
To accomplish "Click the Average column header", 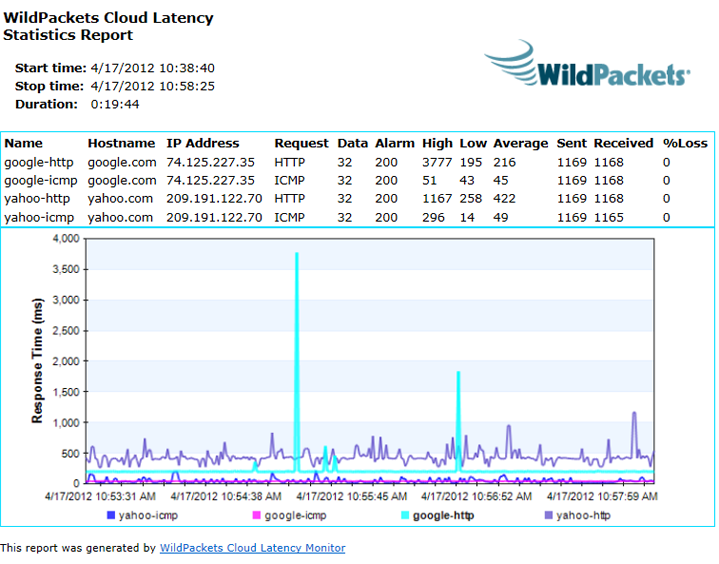I will click(x=520, y=144).
